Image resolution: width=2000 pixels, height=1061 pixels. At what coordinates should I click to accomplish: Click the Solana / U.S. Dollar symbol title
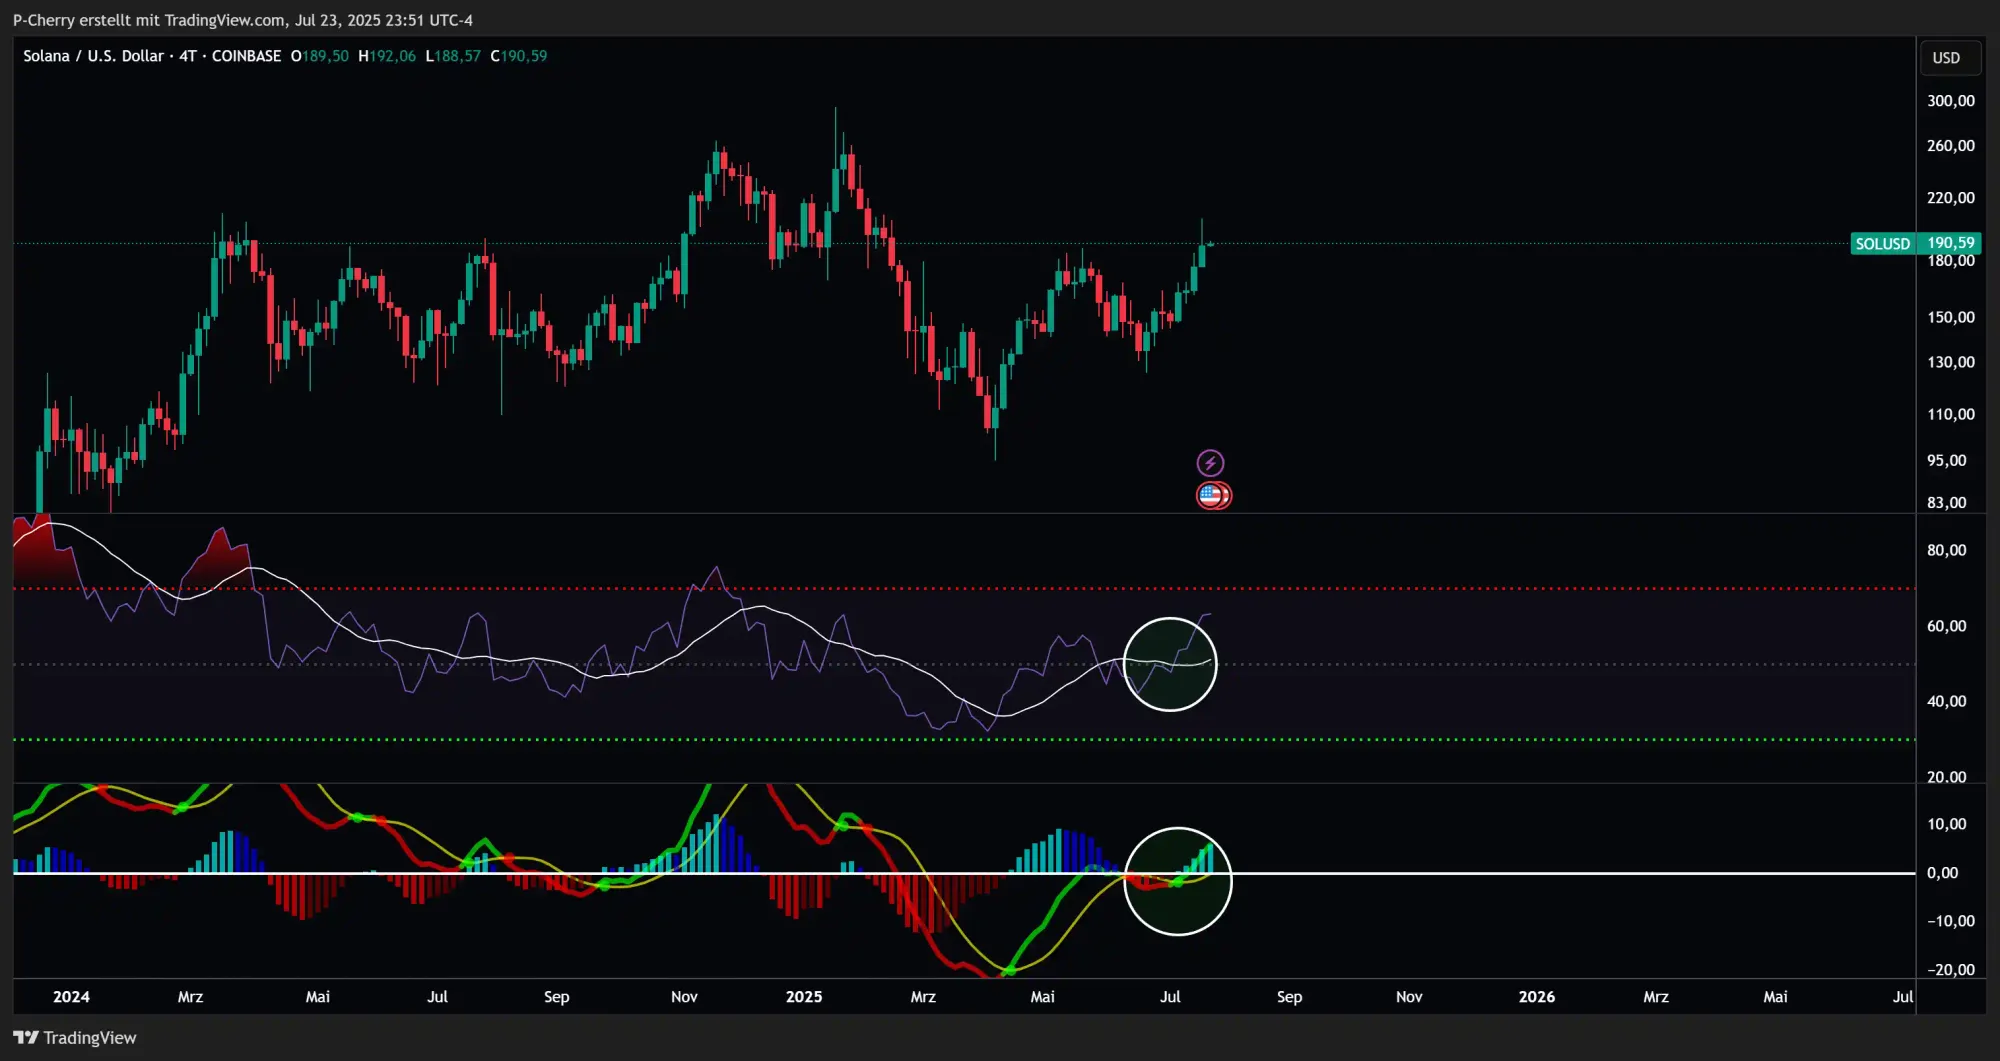click(x=93, y=56)
